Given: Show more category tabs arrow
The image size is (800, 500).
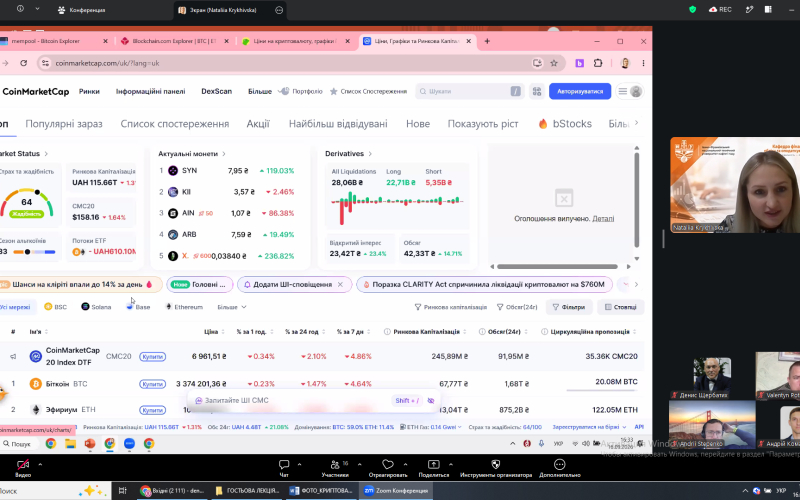Looking at the screenshot, I should coord(636,123).
